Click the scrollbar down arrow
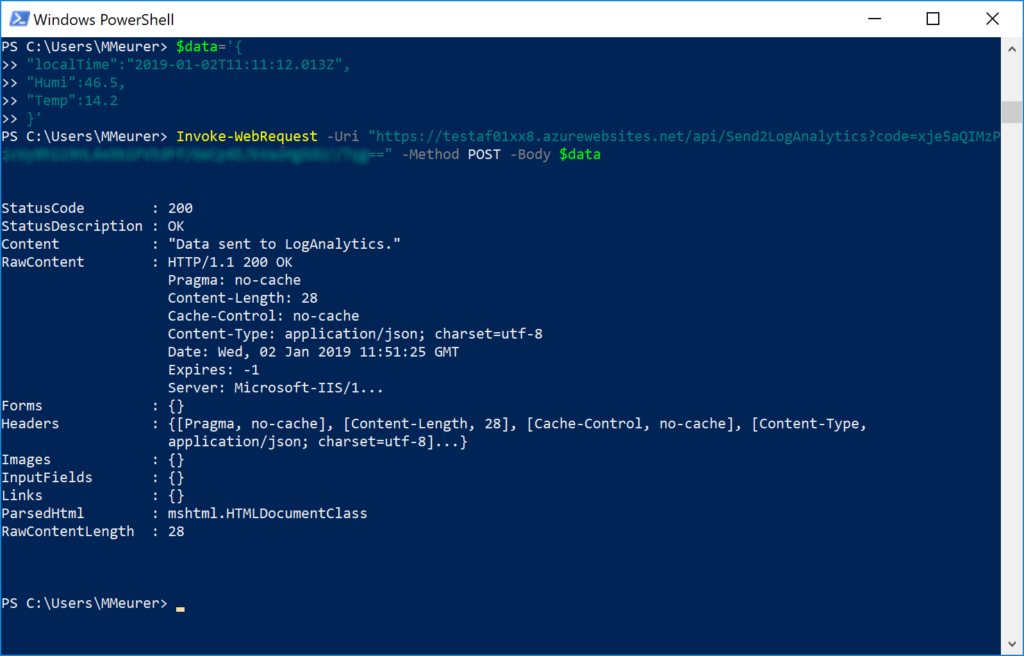Screen dimensions: 1024x656 (1012, 644)
